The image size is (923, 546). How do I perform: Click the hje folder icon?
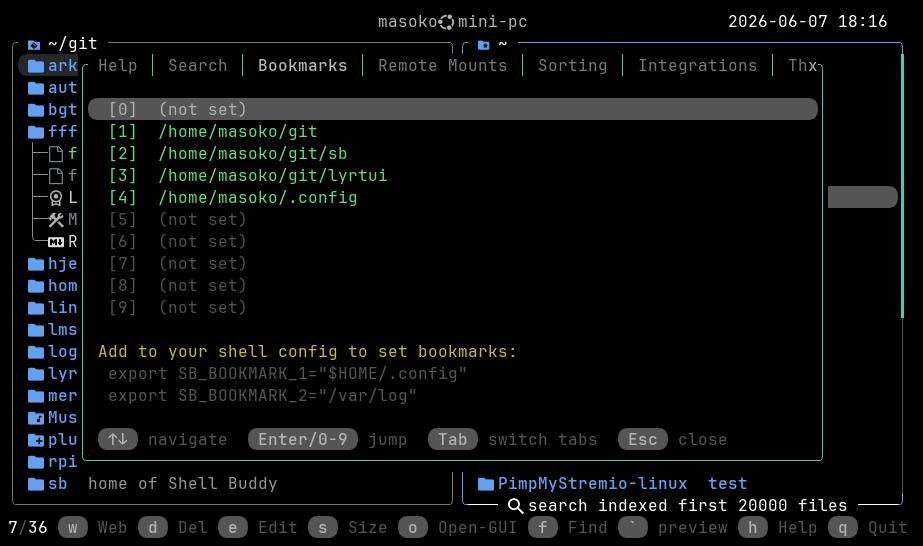36,264
